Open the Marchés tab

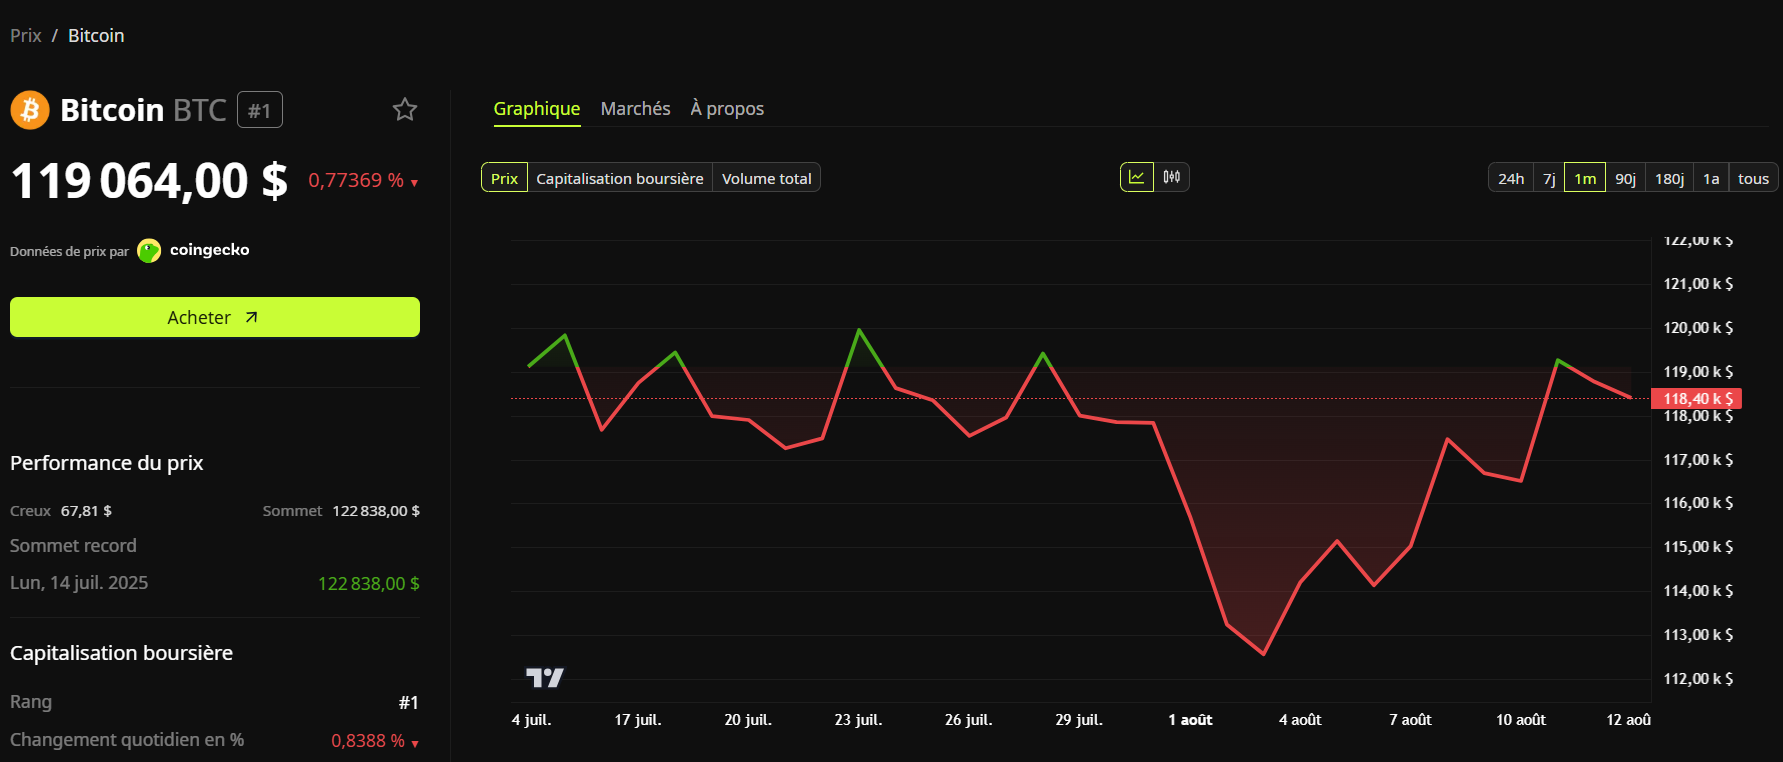[x=636, y=108]
